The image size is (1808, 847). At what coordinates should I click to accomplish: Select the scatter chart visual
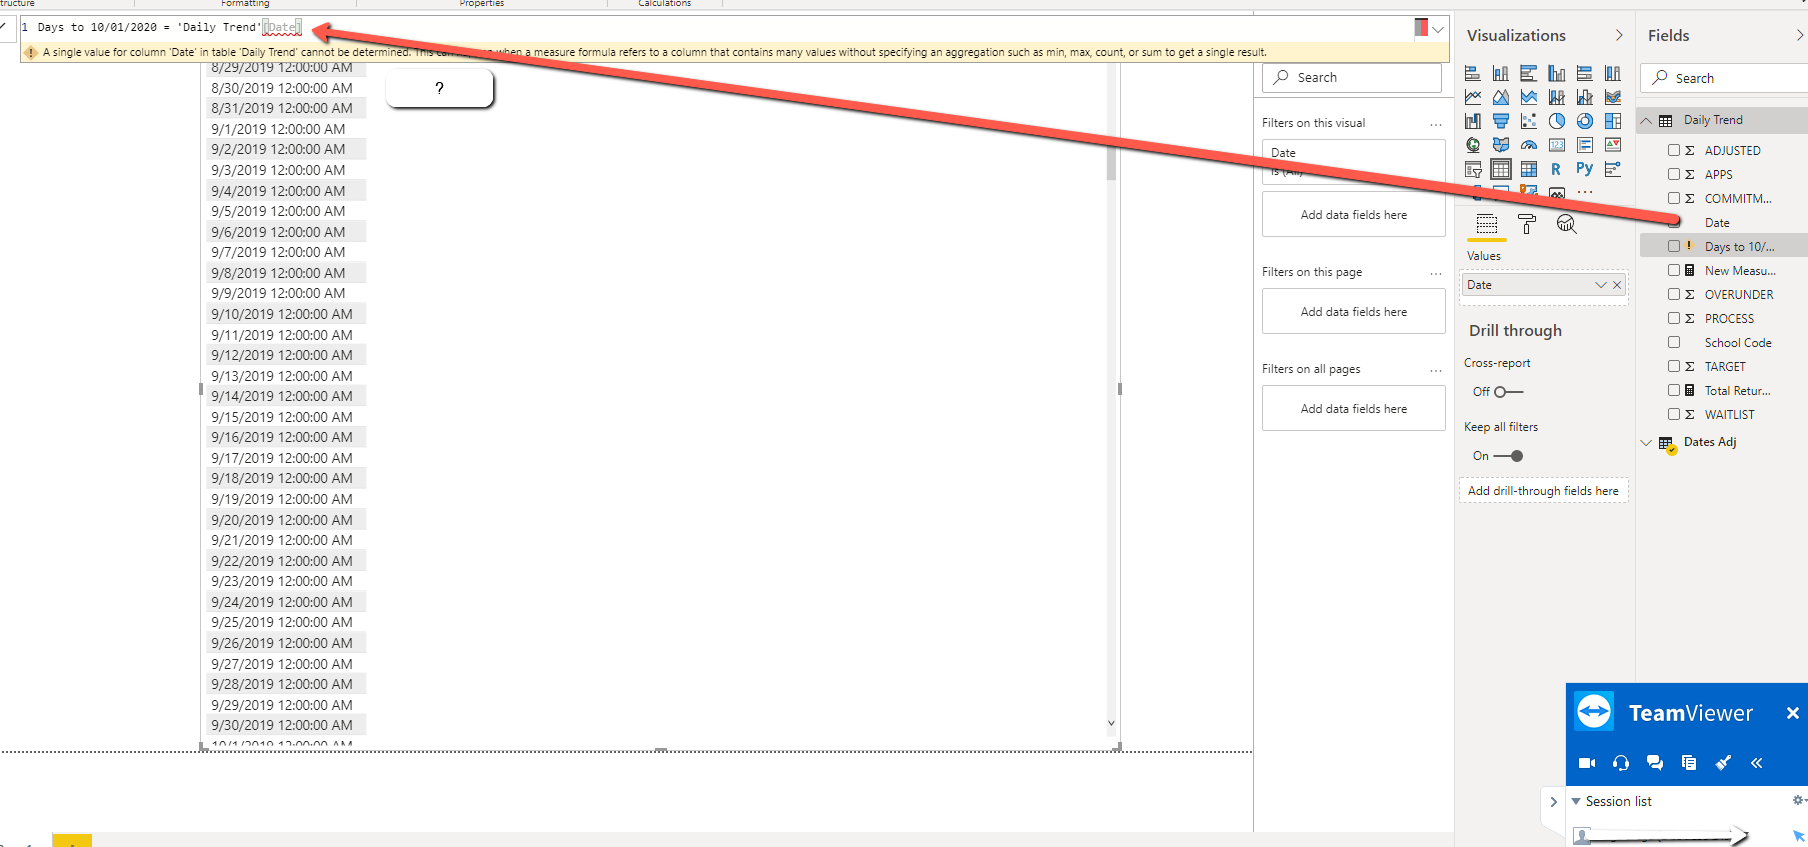tap(1529, 121)
